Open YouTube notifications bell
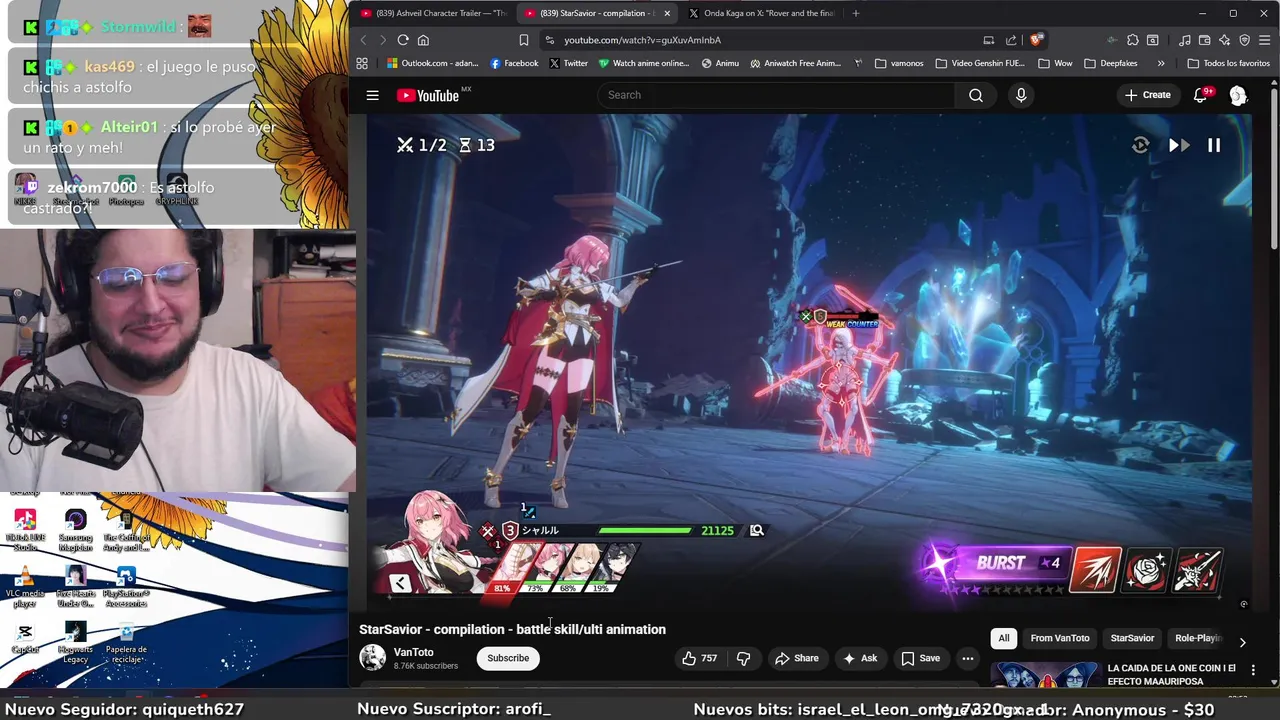This screenshot has height=720, width=1280. pos(1201,95)
